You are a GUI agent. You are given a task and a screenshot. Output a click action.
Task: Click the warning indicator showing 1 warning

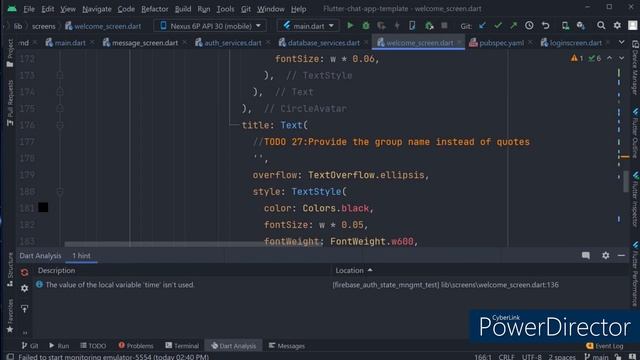pos(577,58)
